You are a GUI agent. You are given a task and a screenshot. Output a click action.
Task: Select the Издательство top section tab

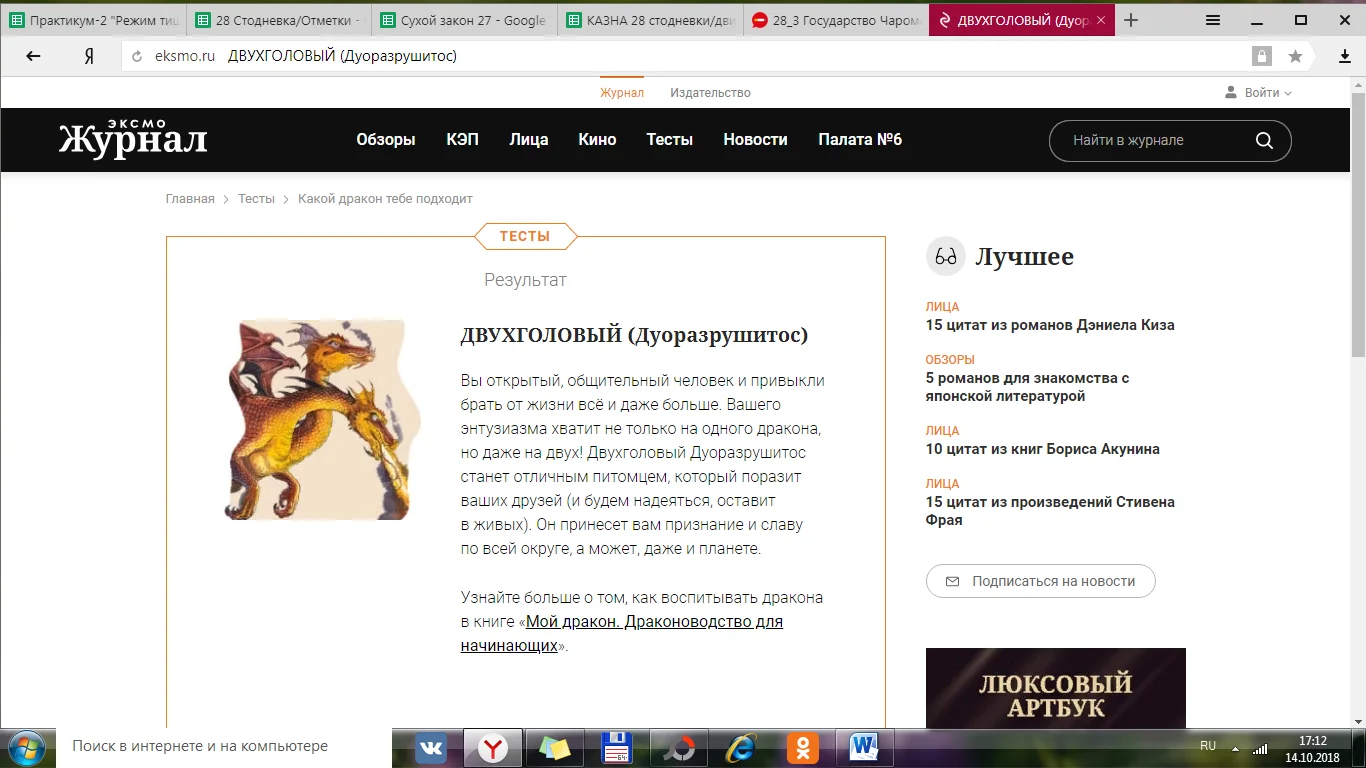coord(710,93)
